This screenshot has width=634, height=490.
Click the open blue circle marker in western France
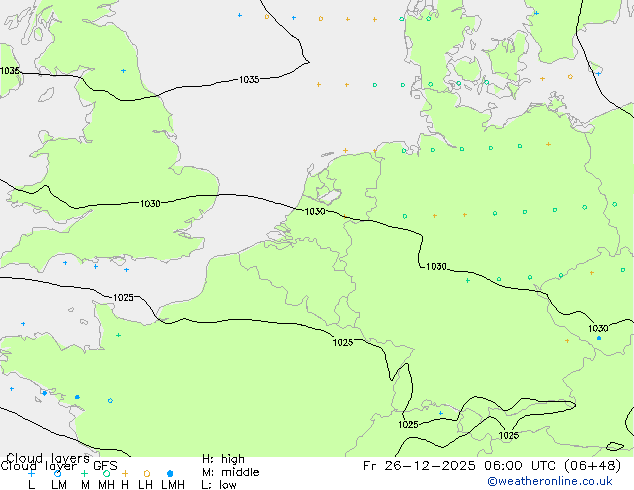[x=110, y=401]
